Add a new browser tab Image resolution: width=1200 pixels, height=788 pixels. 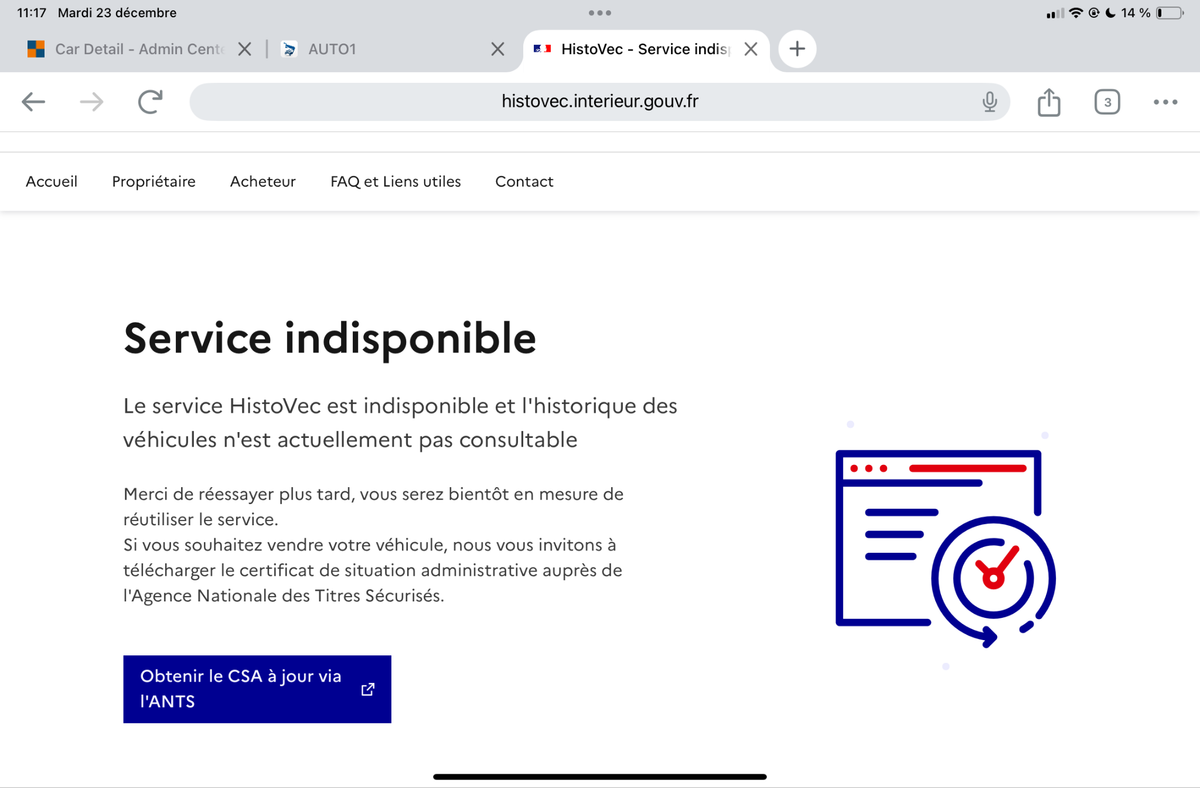pyautogui.click(x=797, y=49)
